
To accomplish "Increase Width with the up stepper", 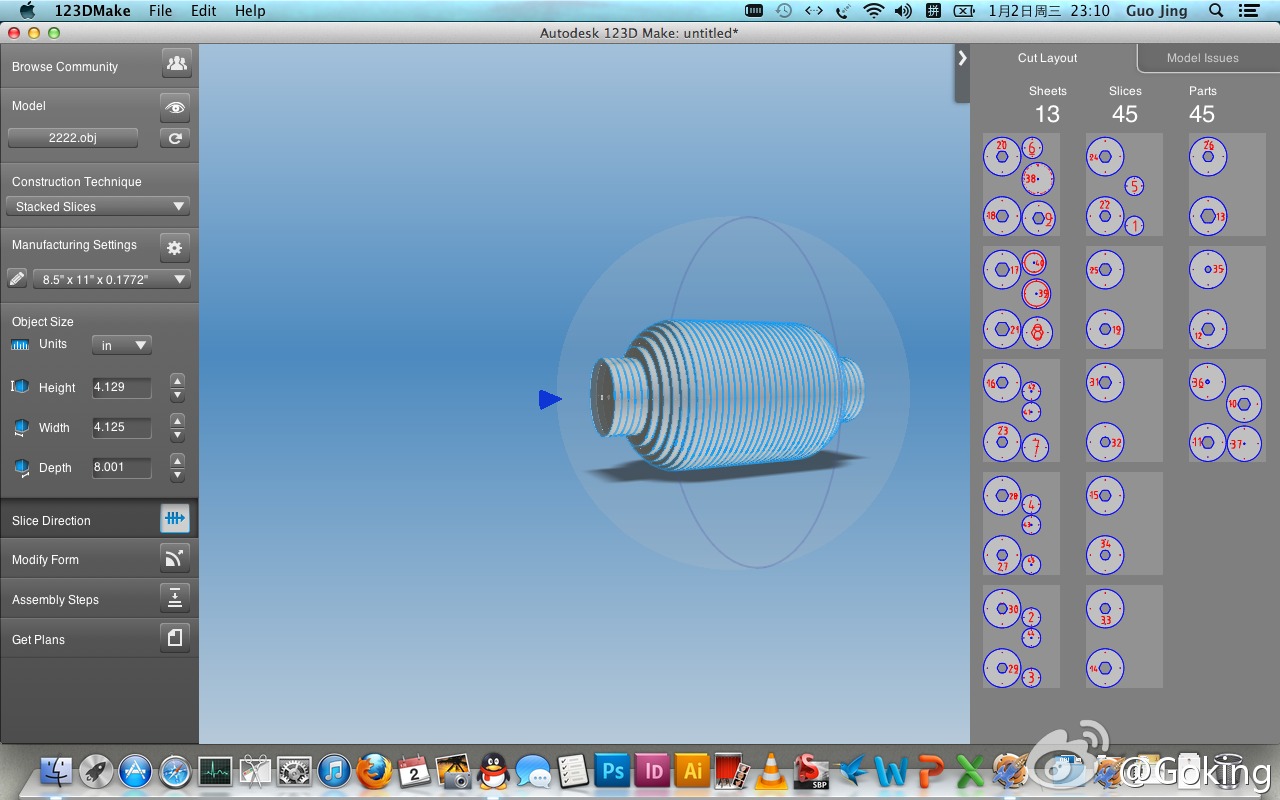I will coord(177,420).
